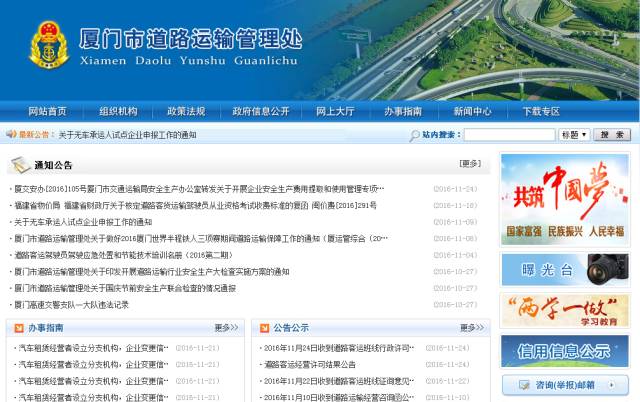Click date (2016-11-22) in 公告公示 panel
Image resolution: width=640 pixels, height=402 pixels.
pyautogui.click(x=447, y=381)
